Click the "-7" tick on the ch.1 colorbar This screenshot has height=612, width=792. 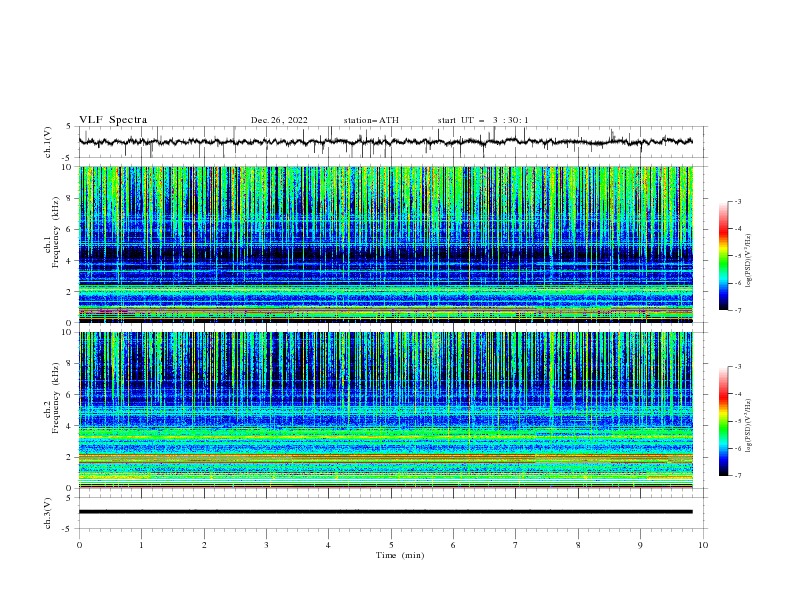pyautogui.click(x=737, y=311)
